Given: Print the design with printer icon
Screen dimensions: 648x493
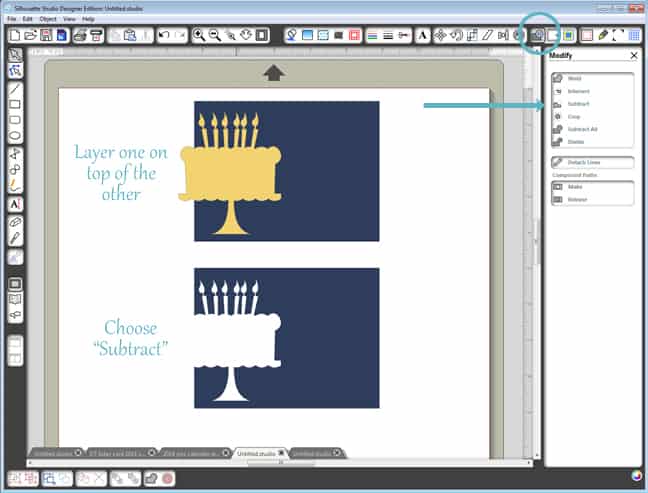Looking at the screenshot, I should tap(80, 35).
